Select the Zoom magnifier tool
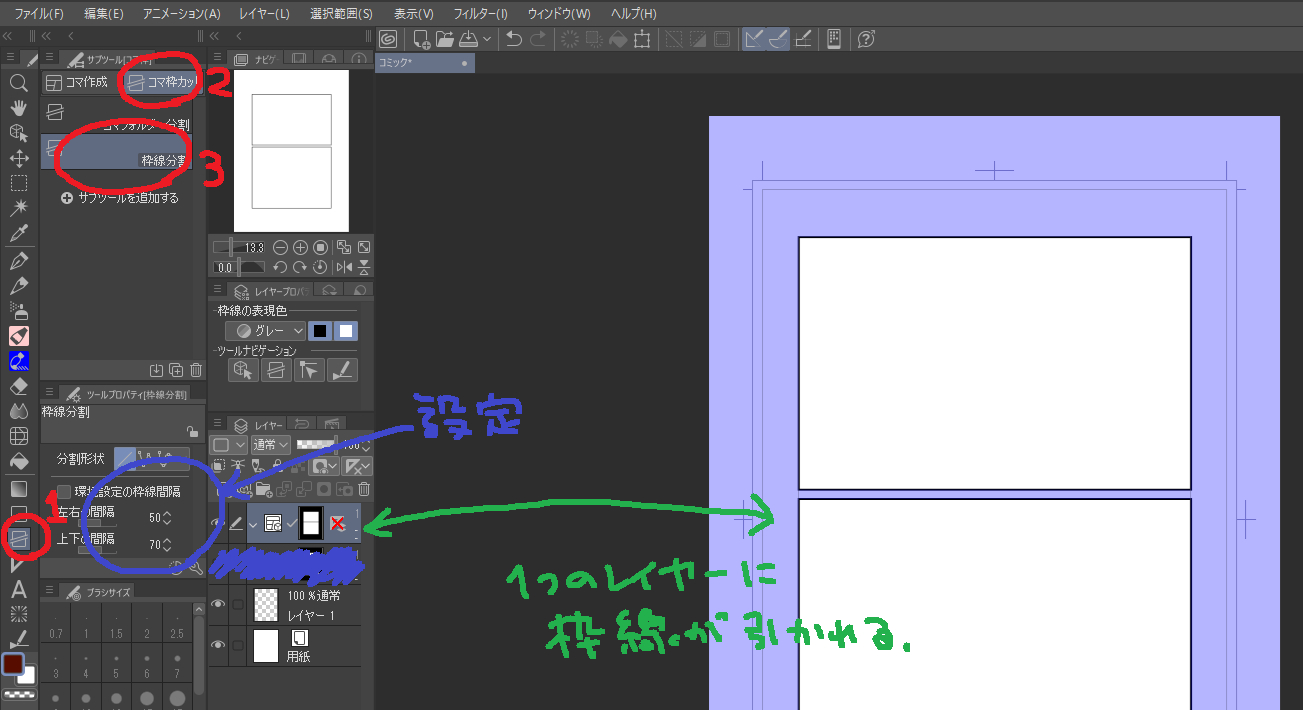Screen dimensions: 1303x710 coord(18,82)
